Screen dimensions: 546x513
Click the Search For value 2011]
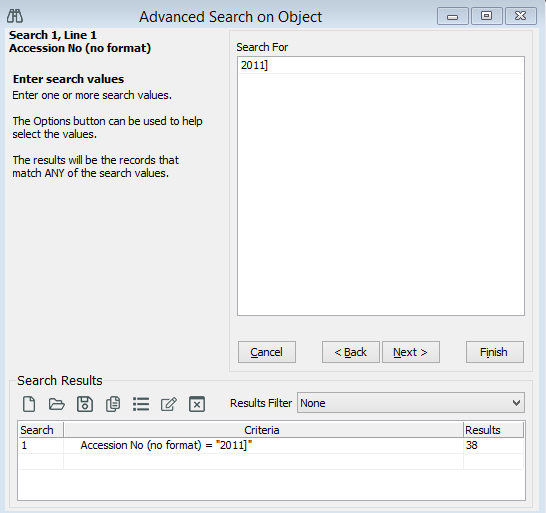[381, 65]
